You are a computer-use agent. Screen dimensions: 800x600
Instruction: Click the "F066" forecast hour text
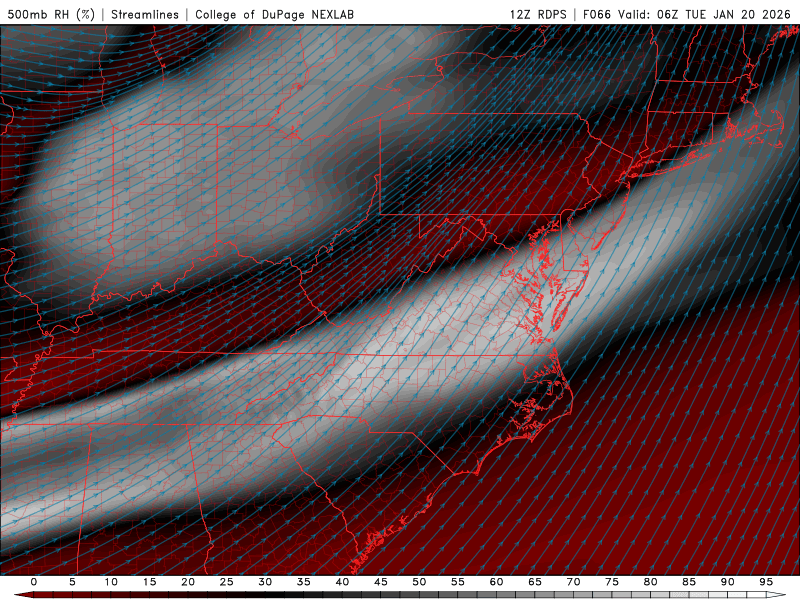(x=596, y=14)
